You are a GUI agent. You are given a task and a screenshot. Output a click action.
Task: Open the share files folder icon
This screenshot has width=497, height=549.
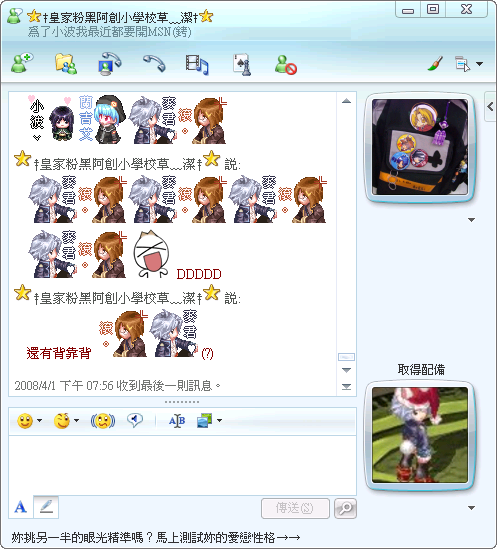click(x=66, y=63)
